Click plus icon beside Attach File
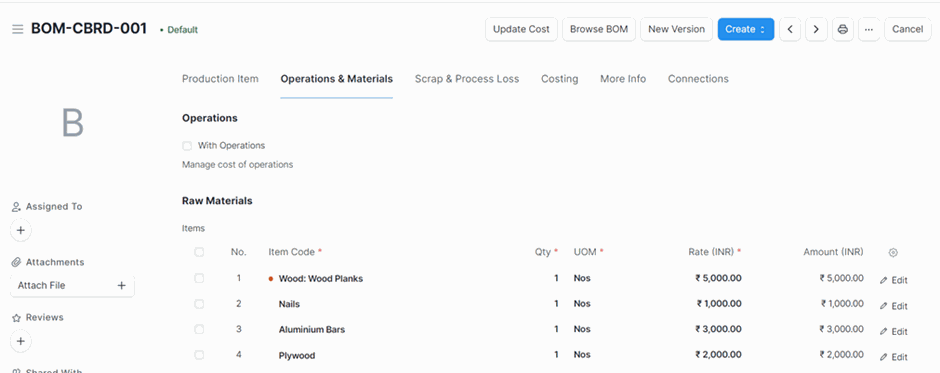Screen dimensions: 940x373 (x=121, y=285)
